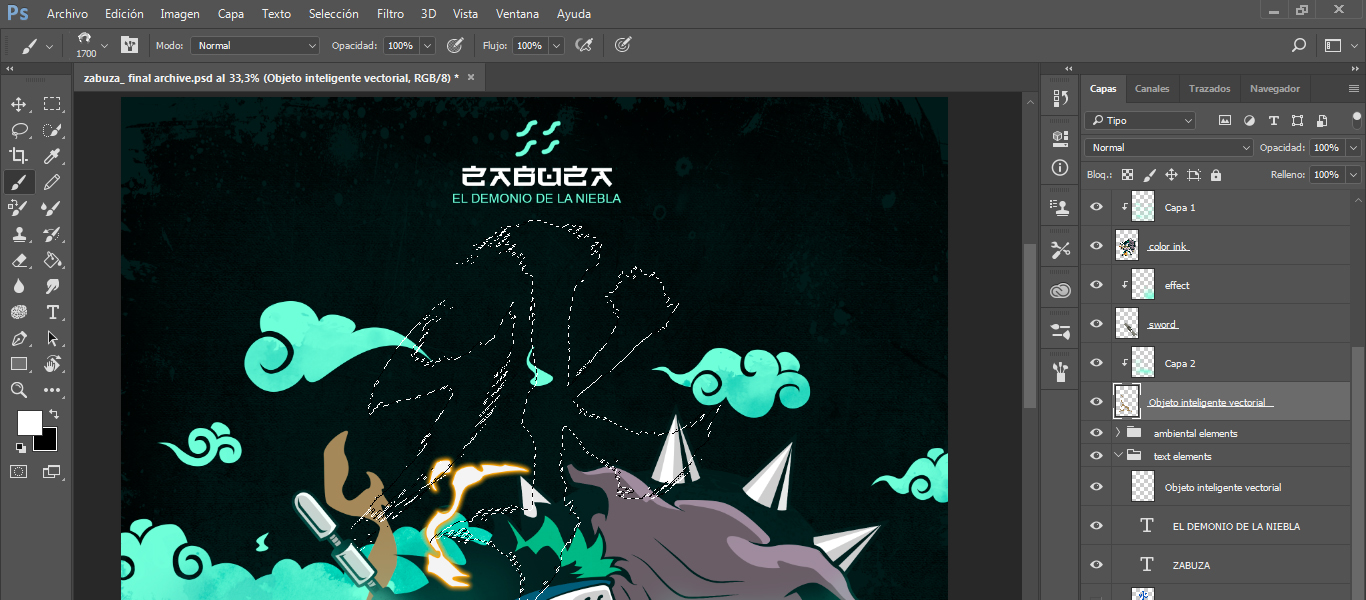
Task: Hide the sword layer
Action: coord(1096,324)
